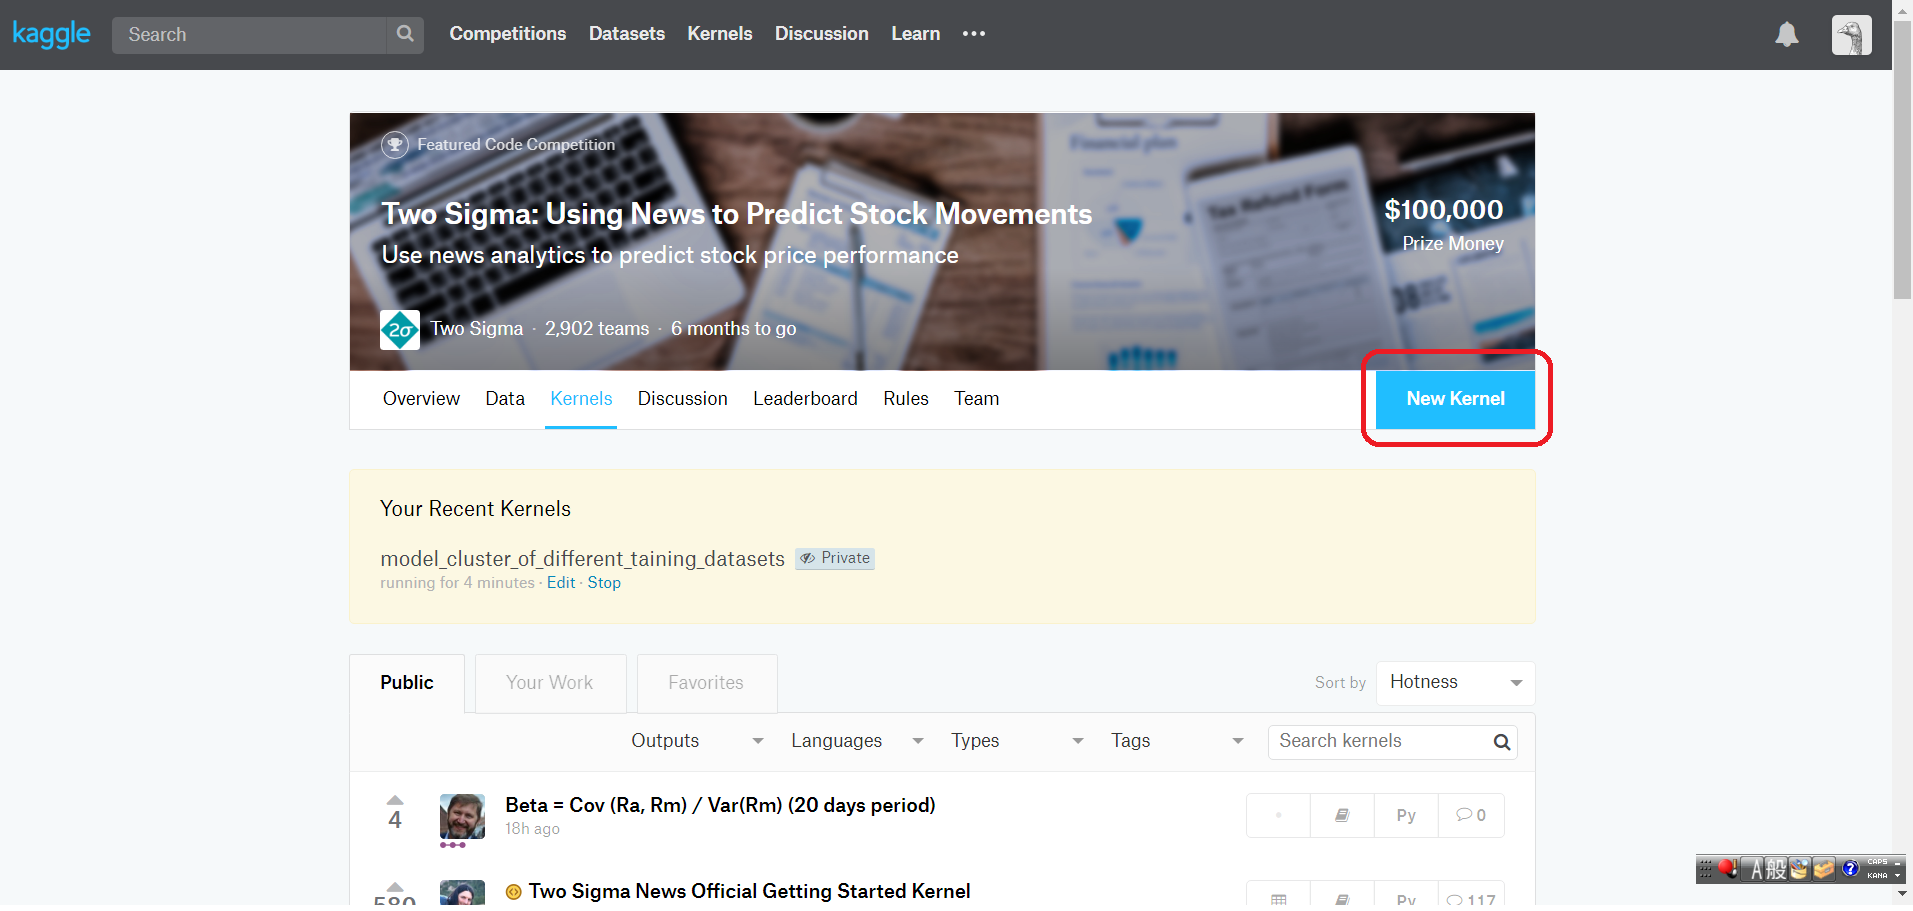This screenshot has height=911, width=1913.
Task: Expand the Outputs filter dropdown
Action: [x=697, y=741]
